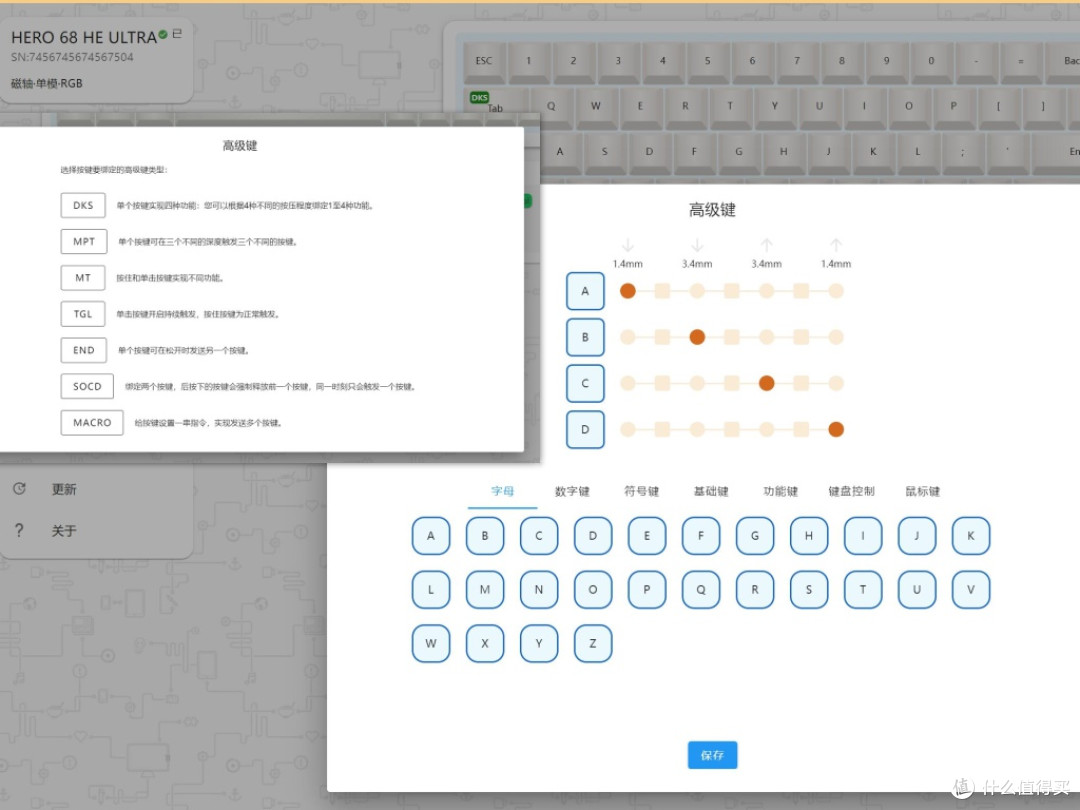This screenshot has height=810, width=1080.
Task: Toggle row A final 1.4mm release dot
Action: coord(836,291)
